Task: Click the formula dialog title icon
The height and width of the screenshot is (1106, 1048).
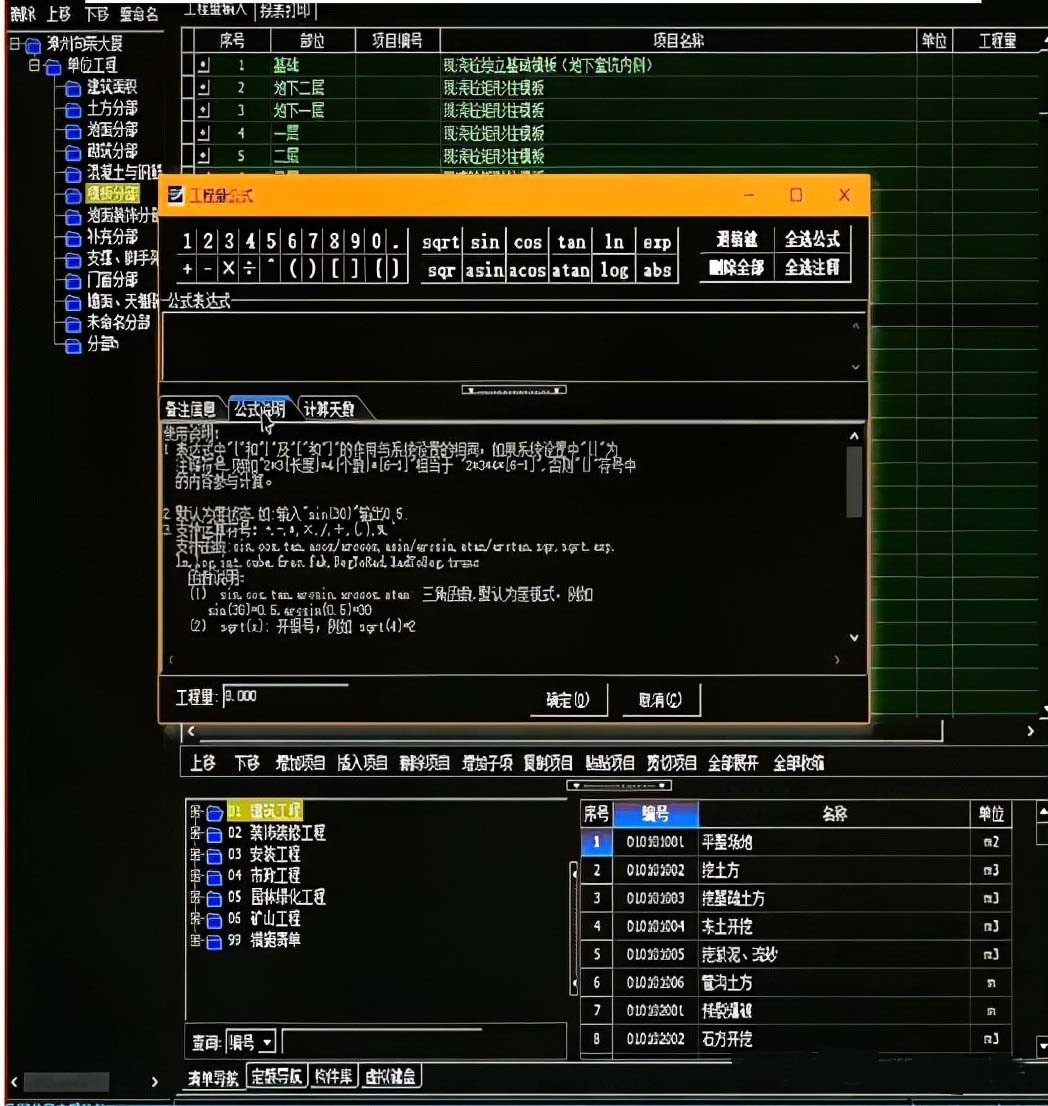Action: pos(176,195)
